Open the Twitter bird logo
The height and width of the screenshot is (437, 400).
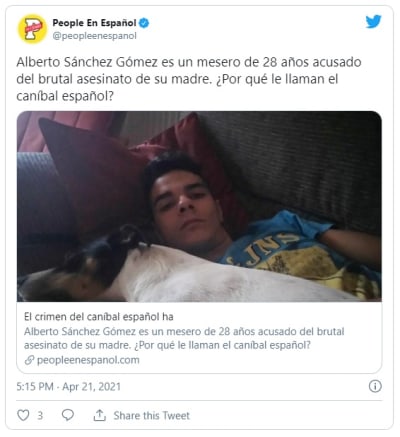point(373,22)
